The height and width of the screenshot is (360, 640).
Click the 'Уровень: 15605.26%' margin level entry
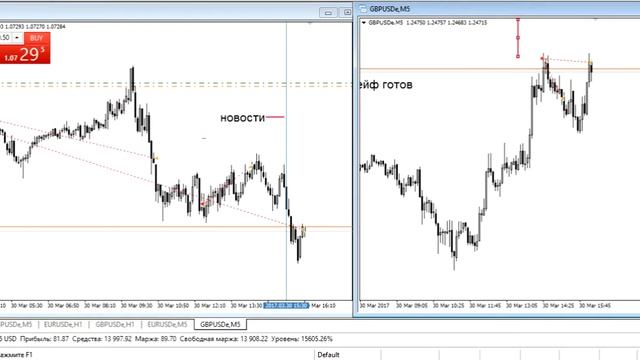[x=302, y=339]
